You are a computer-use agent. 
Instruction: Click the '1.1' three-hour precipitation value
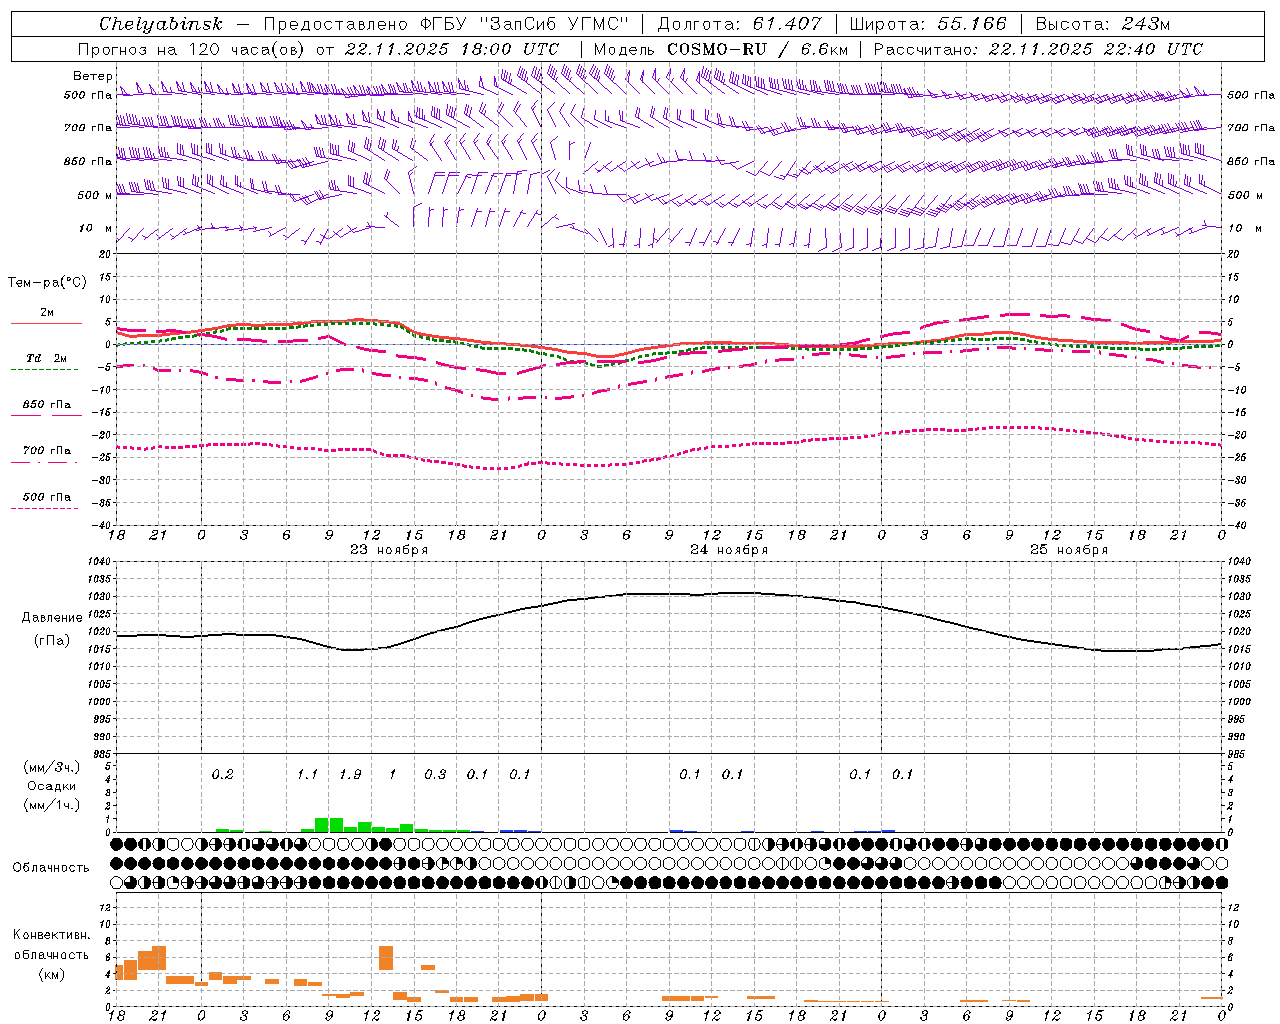[x=307, y=775]
